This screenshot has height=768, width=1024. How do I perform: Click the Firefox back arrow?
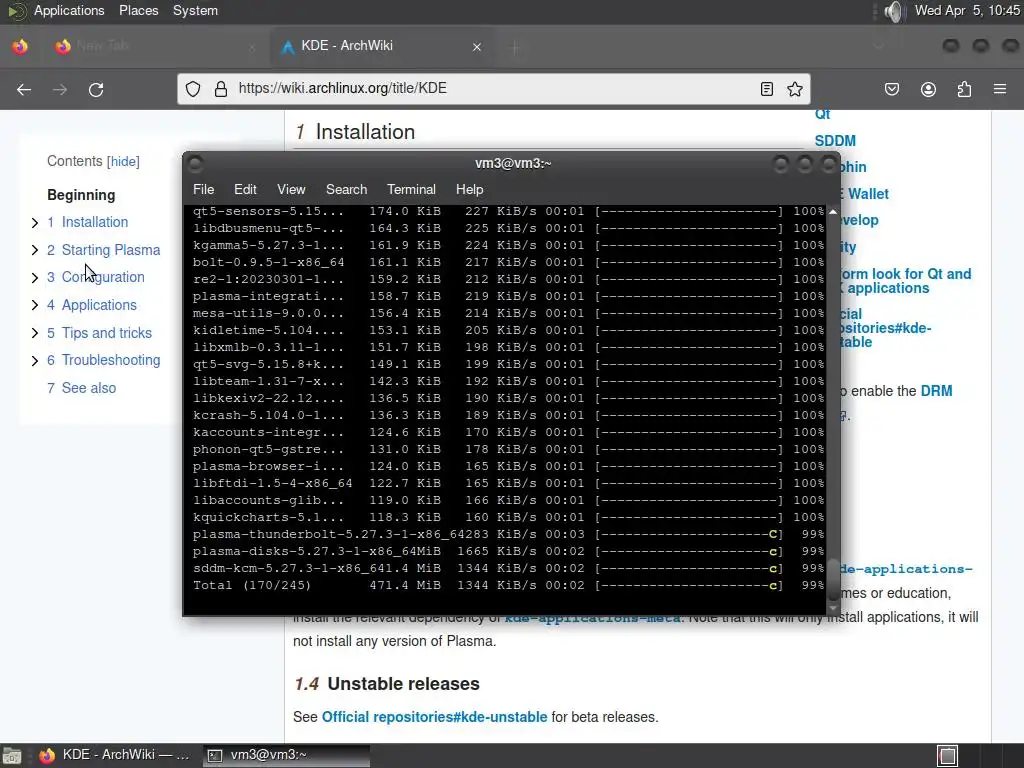point(24,89)
